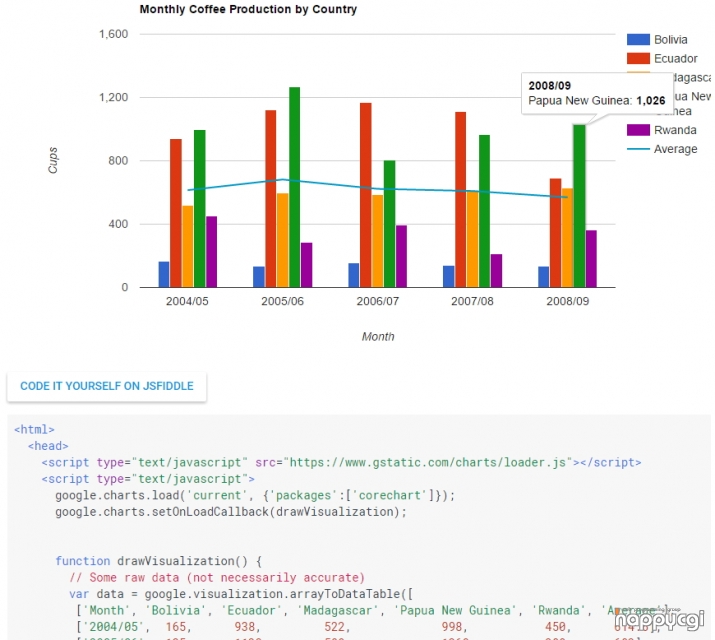The image size is (715, 640).
Task: Click the 2006/07 Ecuador red bar
Action: (x=366, y=195)
